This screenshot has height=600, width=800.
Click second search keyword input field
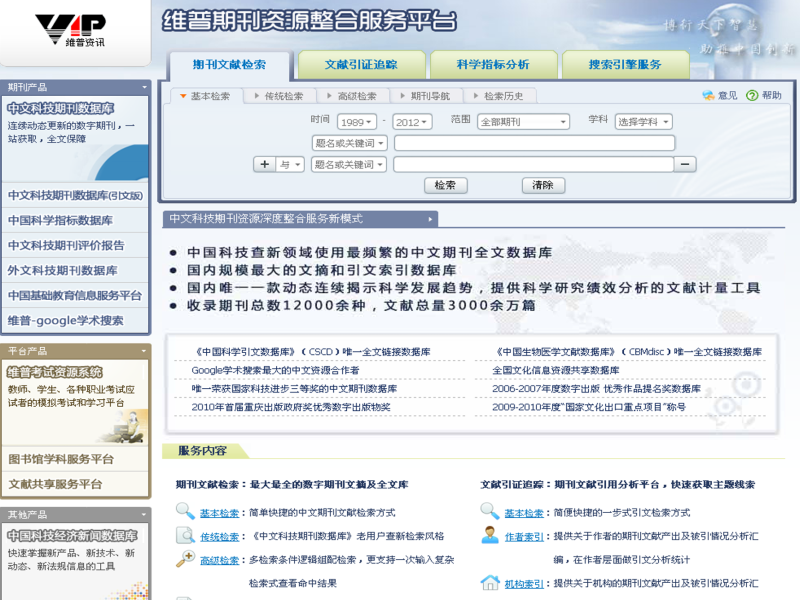point(534,164)
